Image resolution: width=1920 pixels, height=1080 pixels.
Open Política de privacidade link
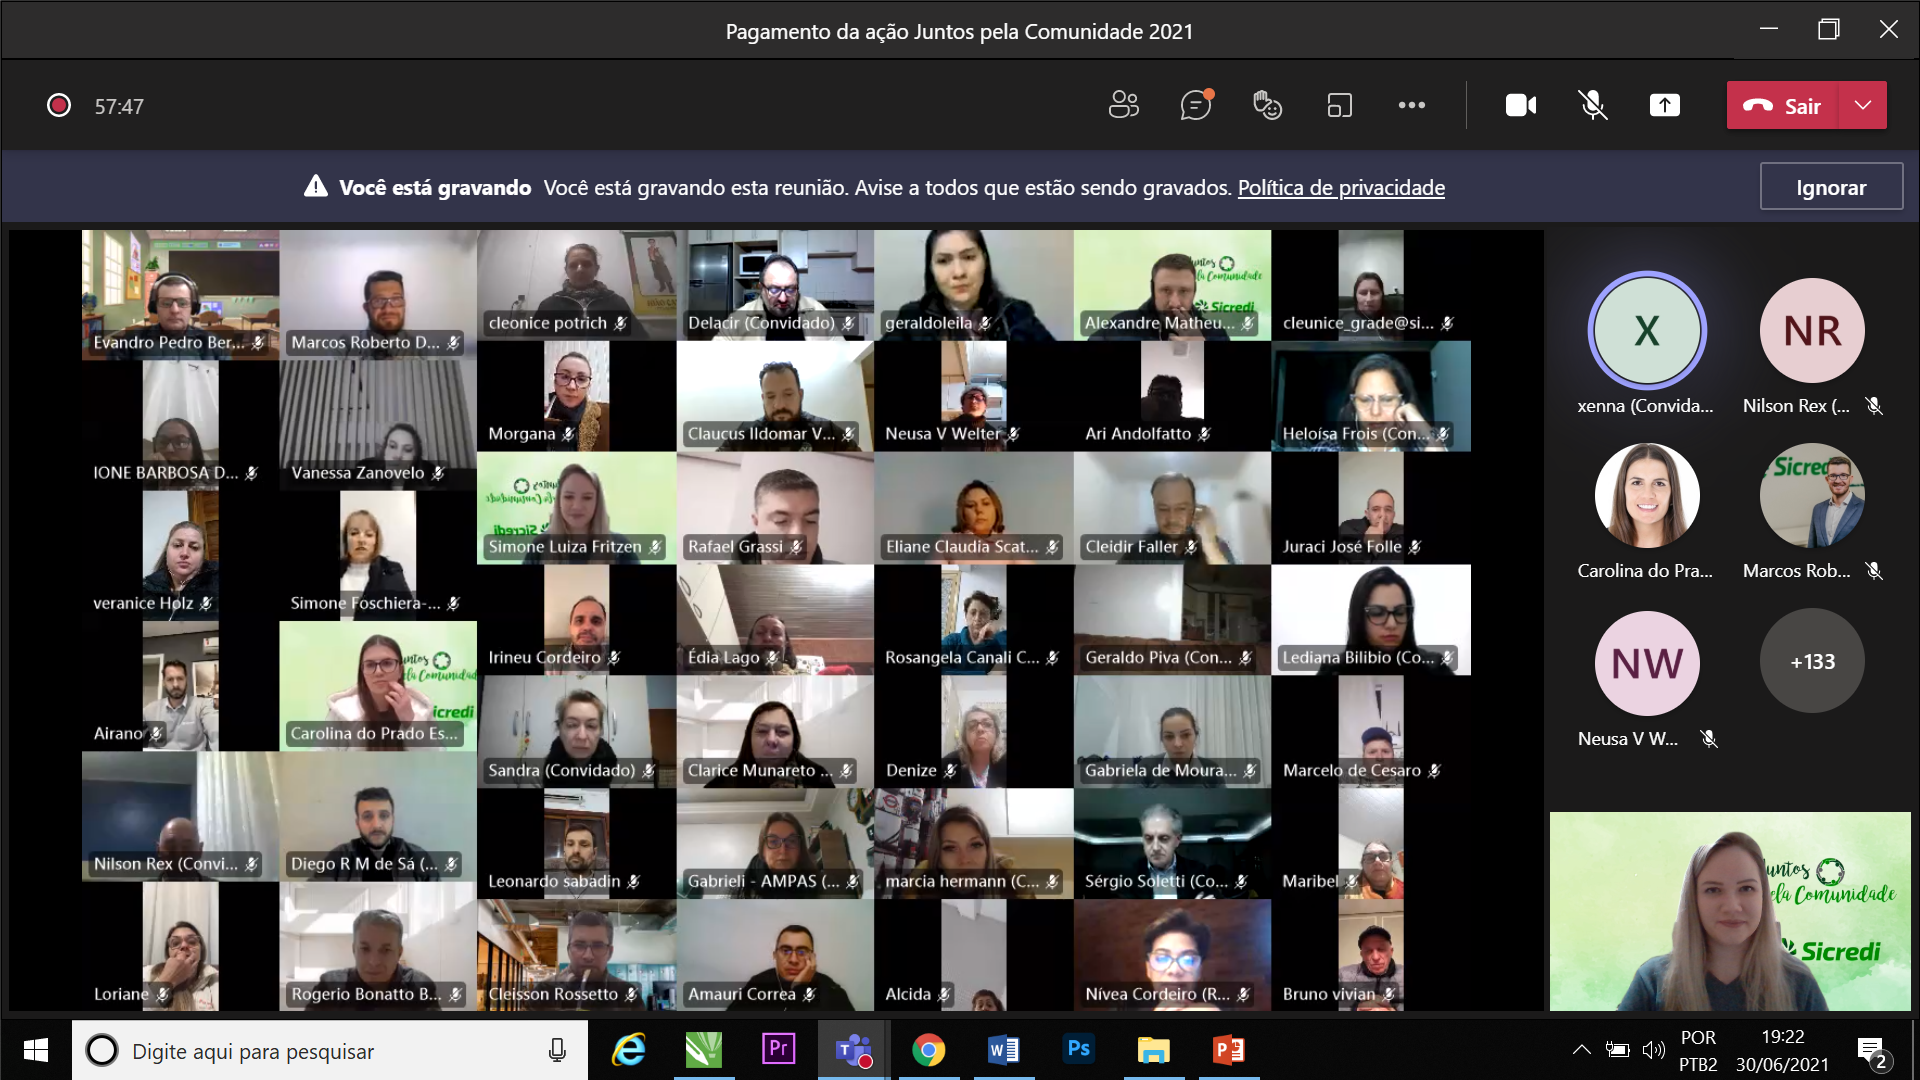1340,187
